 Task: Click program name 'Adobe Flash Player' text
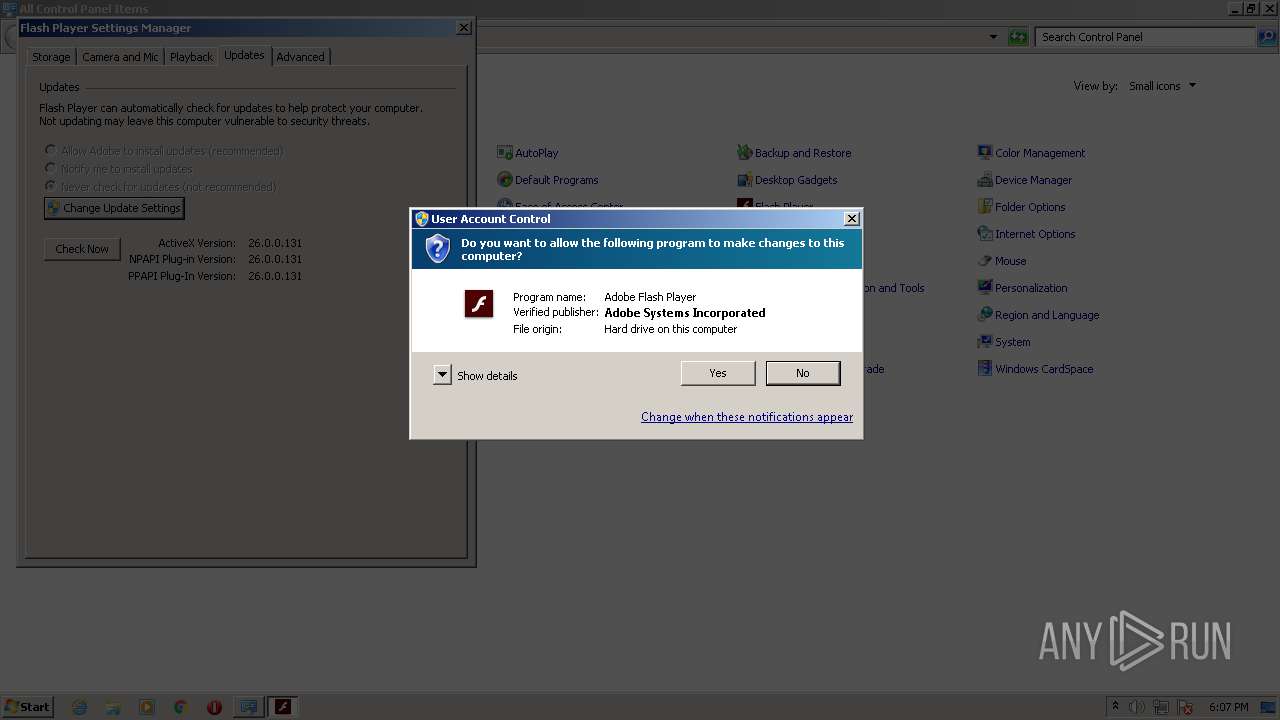[x=650, y=297]
